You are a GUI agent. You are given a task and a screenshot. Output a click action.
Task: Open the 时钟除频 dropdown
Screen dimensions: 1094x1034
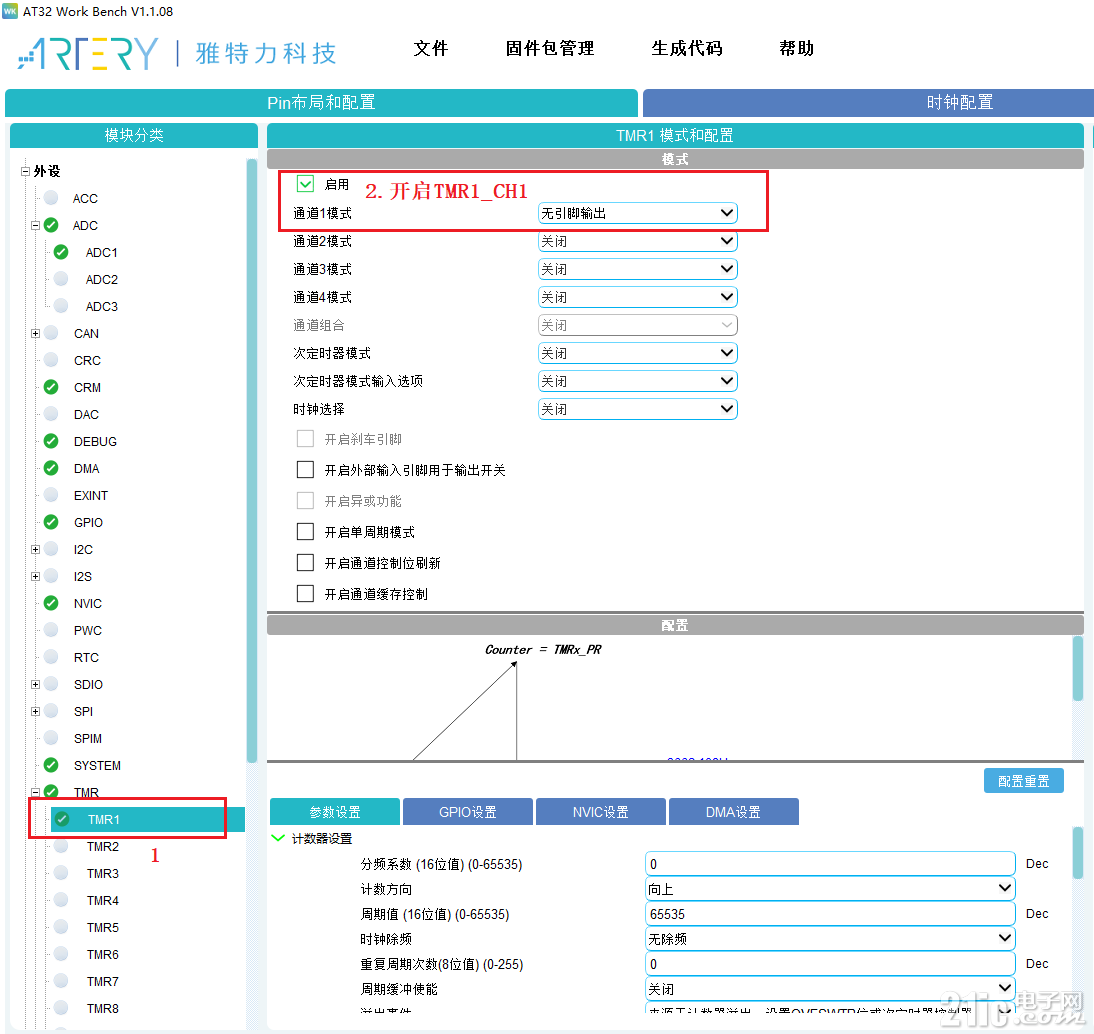[830, 938]
